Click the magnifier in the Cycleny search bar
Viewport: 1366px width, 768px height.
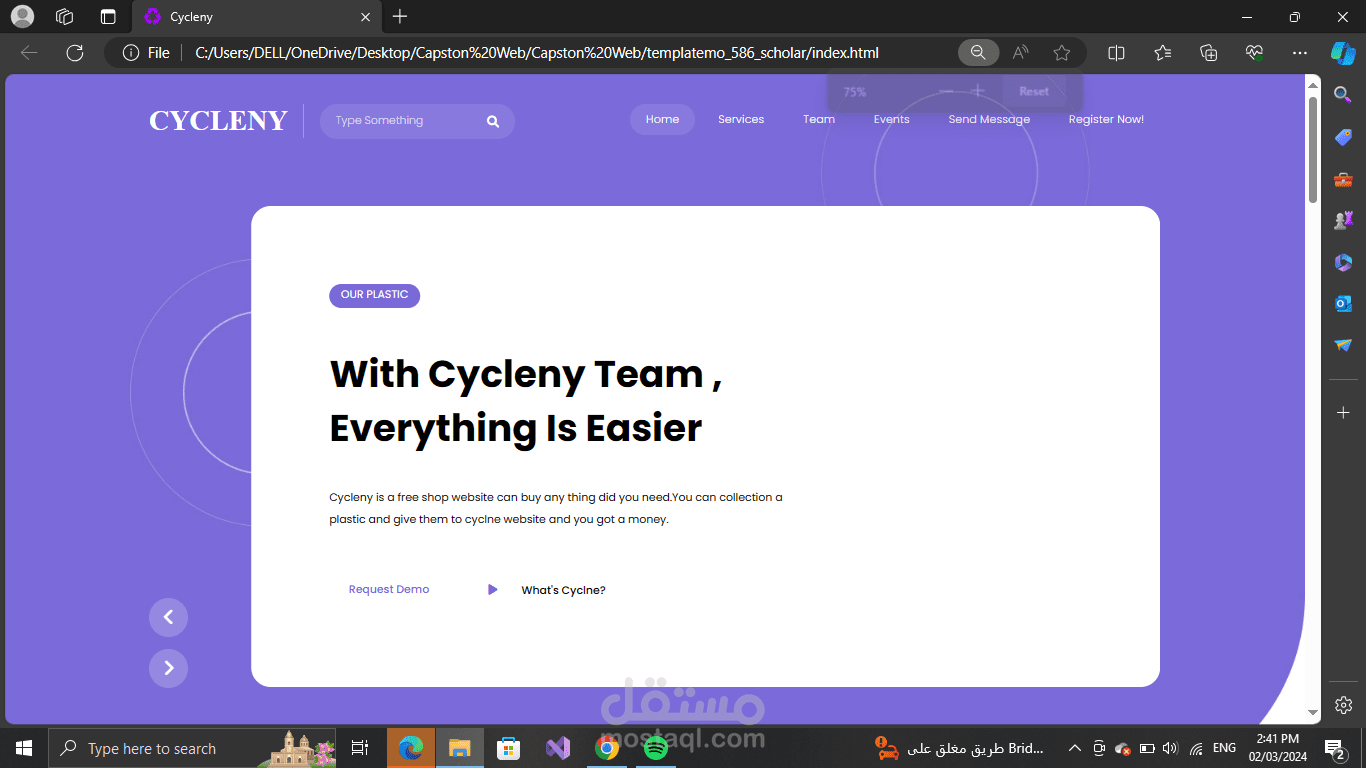[492, 120]
